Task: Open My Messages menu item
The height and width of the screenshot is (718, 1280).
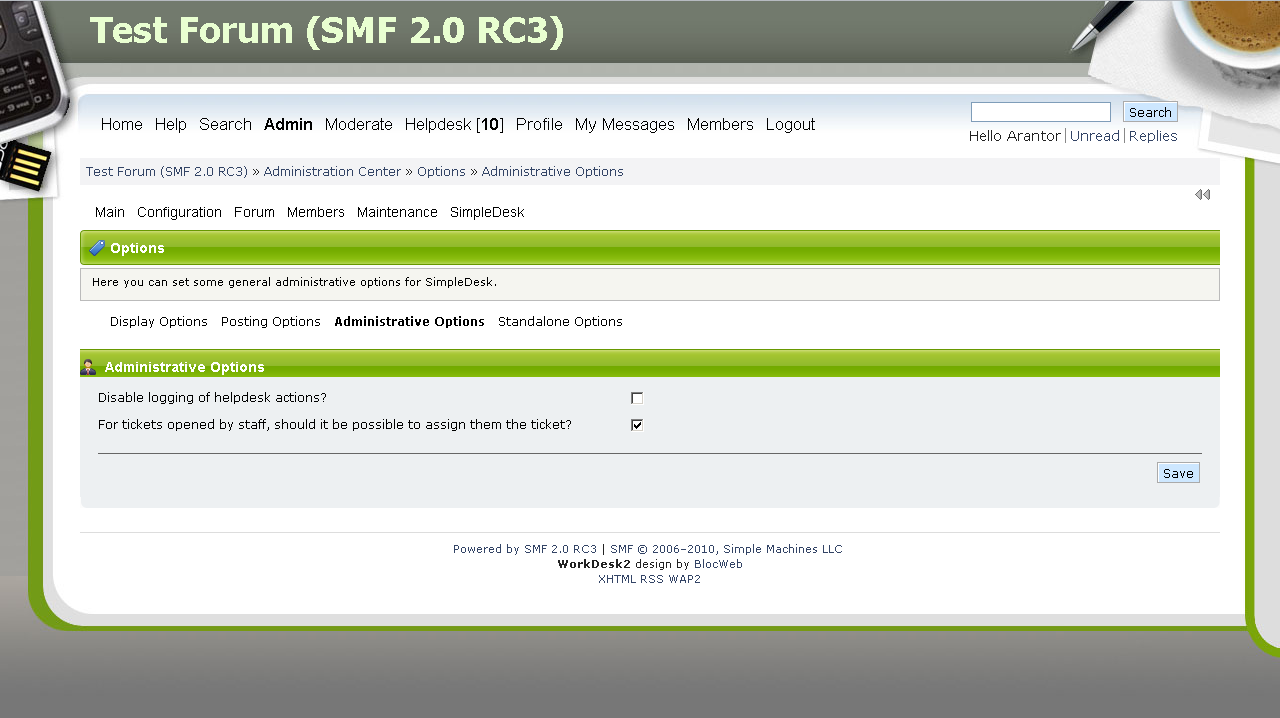Action: (625, 124)
